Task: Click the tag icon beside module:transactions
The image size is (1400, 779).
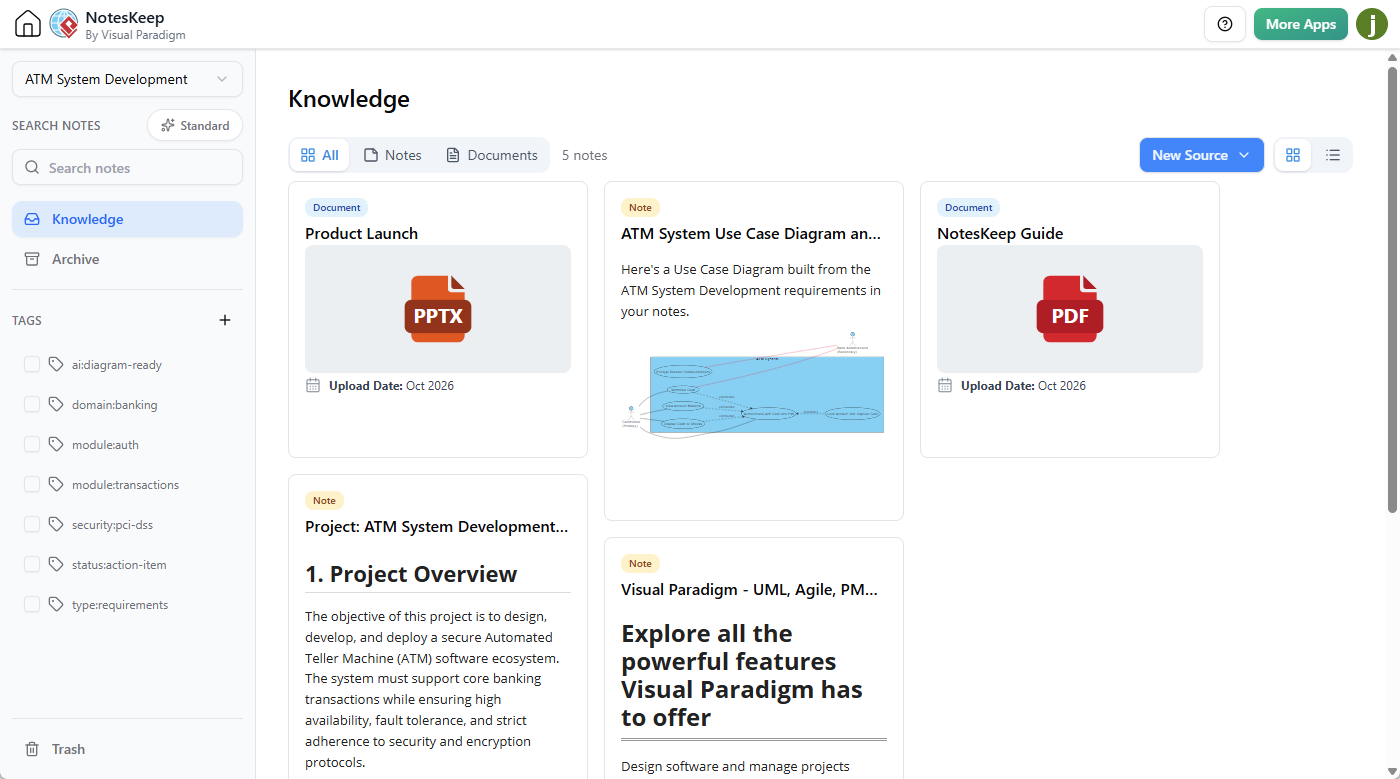Action: 56,484
